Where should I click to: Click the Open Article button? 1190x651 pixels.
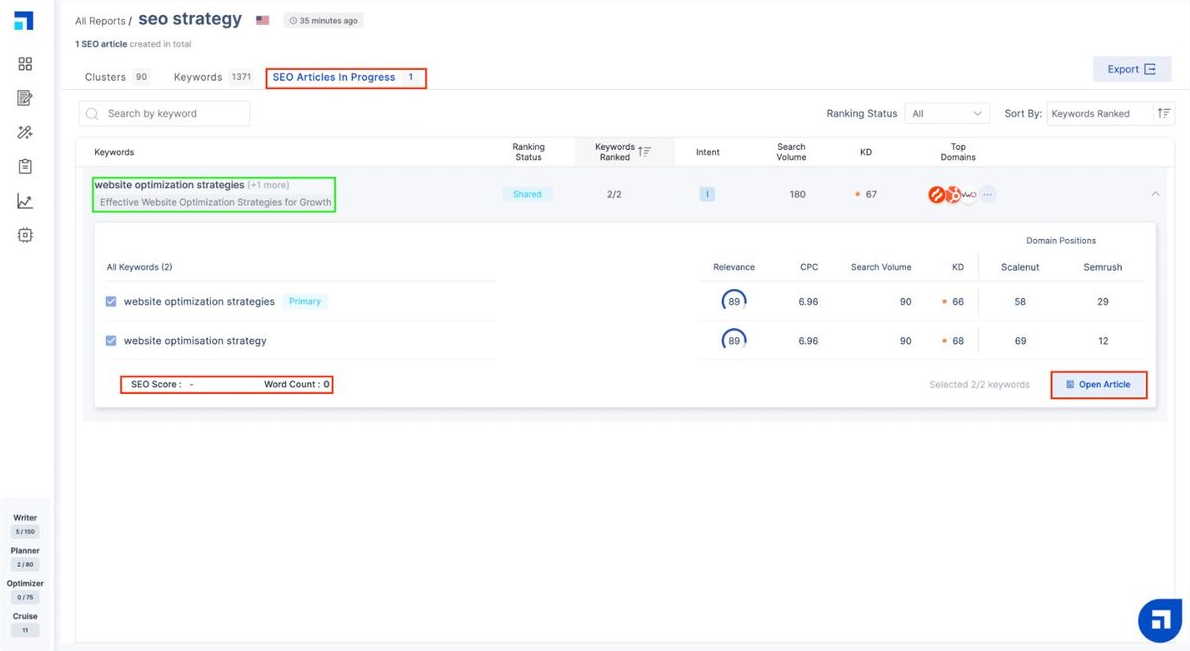1098,385
